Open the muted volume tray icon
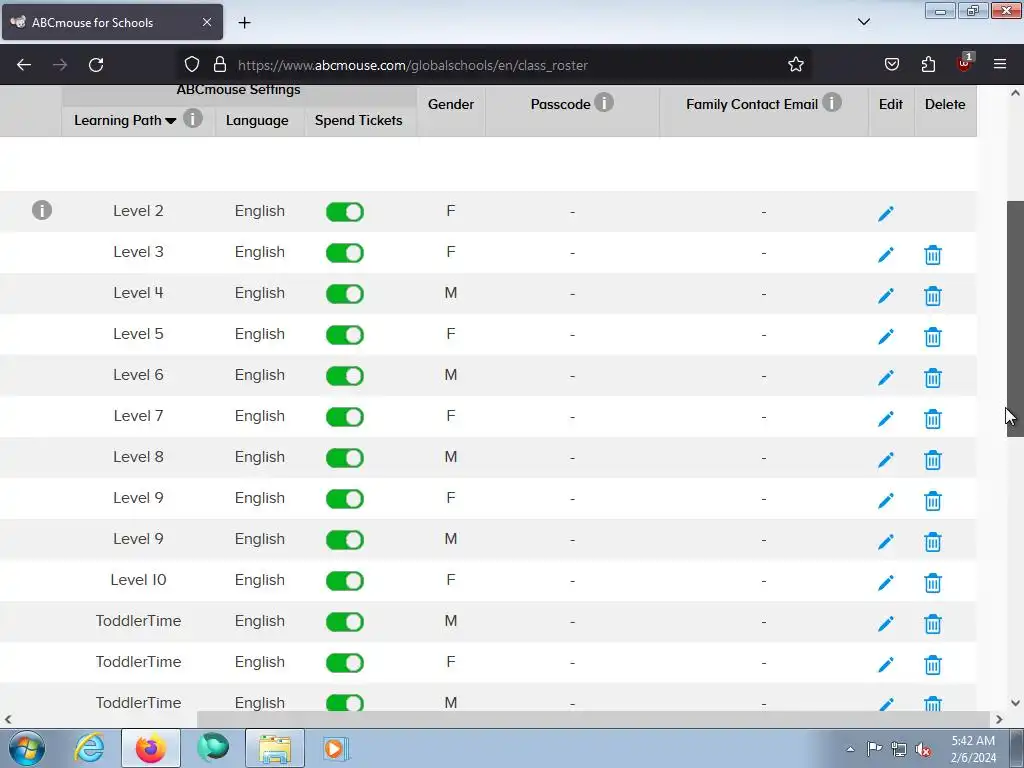The image size is (1024, 768). coord(923,749)
